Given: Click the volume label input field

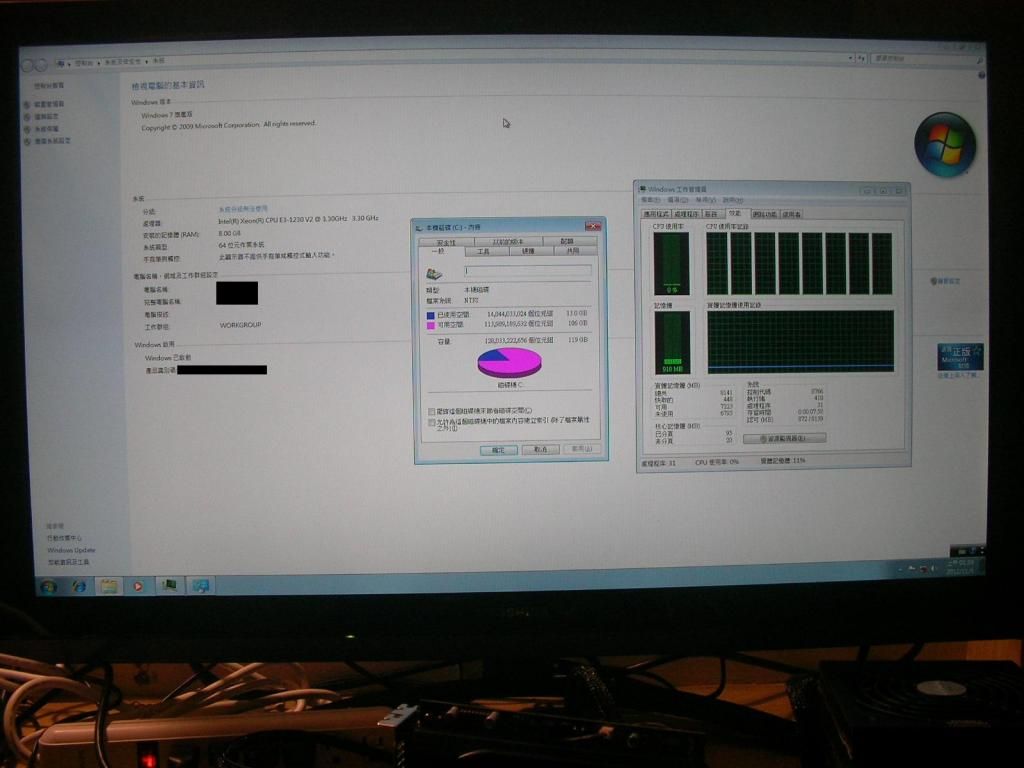Looking at the screenshot, I should pos(528,270).
